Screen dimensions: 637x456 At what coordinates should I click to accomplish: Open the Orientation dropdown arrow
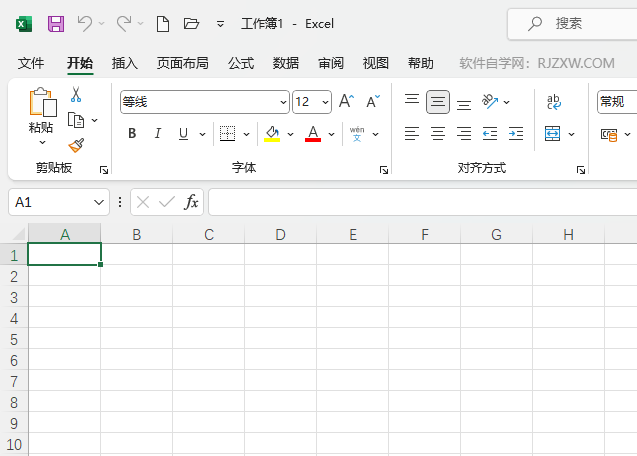[507, 102]
